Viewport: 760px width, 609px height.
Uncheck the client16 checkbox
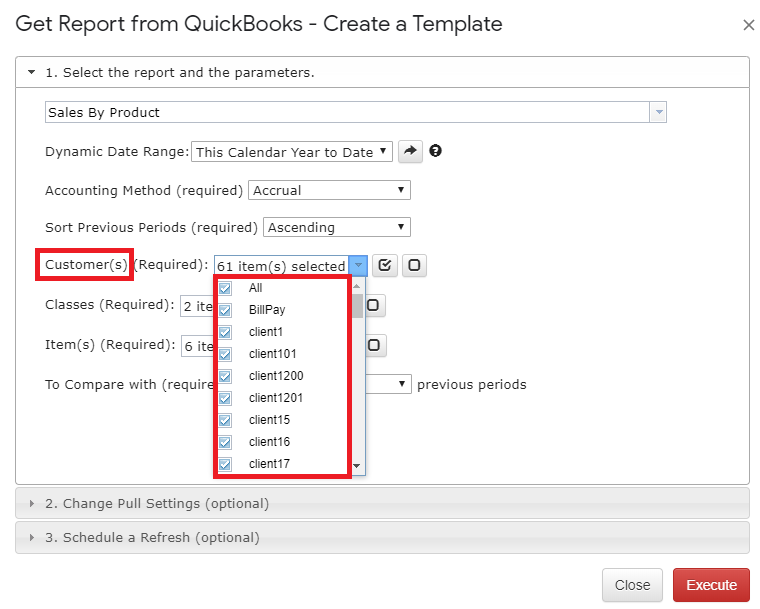tap(225, 442)
